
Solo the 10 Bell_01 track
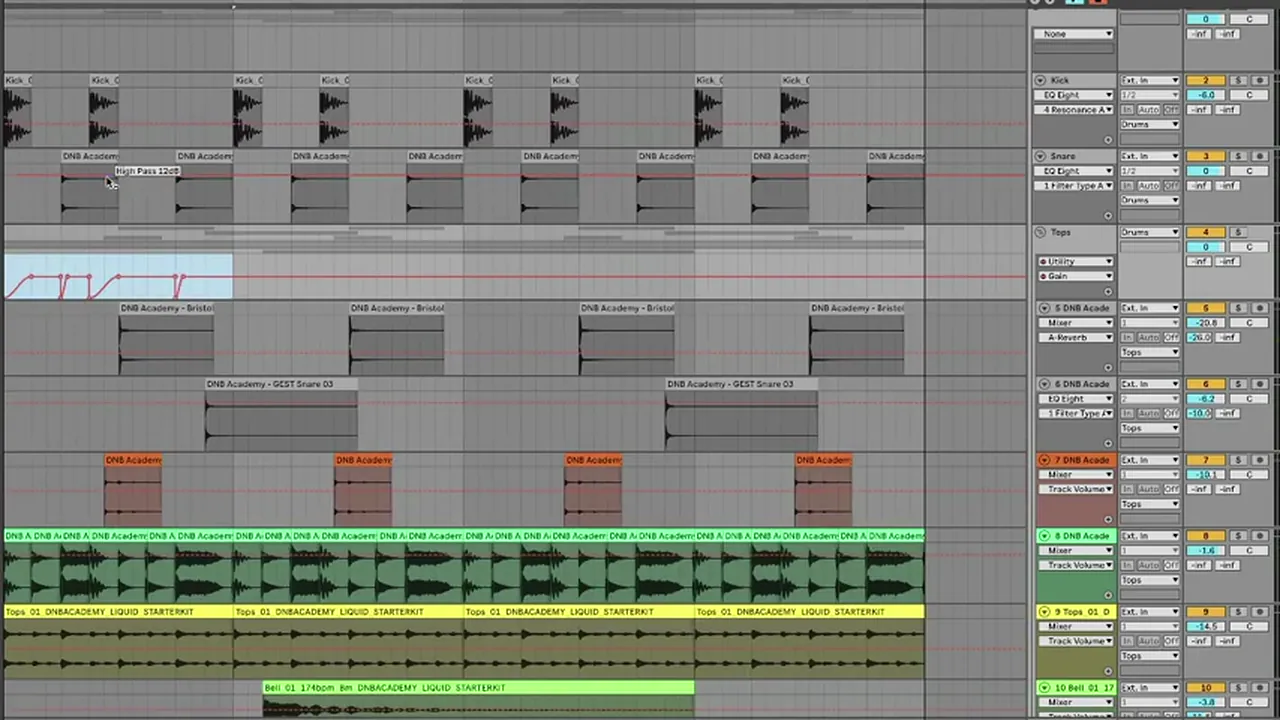click(x=1238, y=688)
